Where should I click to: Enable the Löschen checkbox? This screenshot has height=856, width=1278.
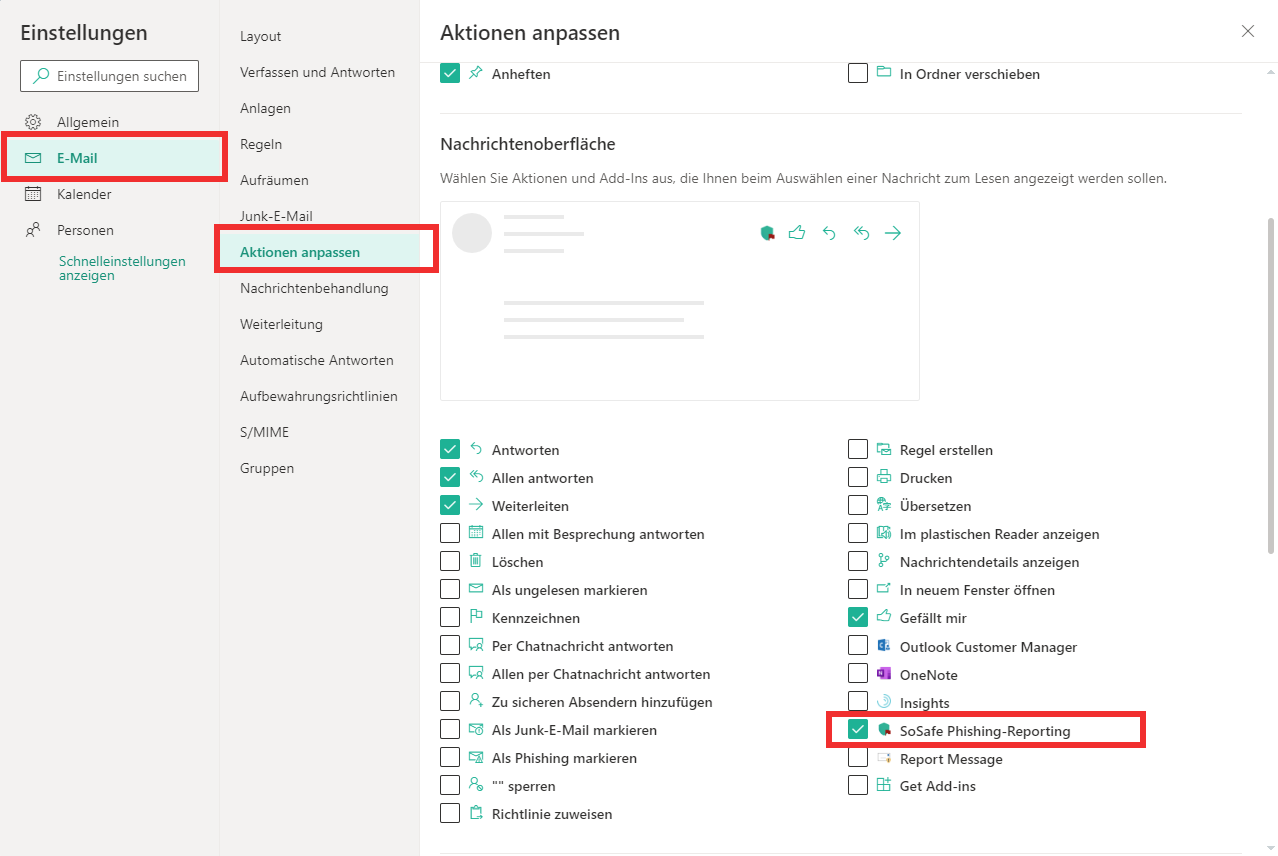click(x=450, y=562)
